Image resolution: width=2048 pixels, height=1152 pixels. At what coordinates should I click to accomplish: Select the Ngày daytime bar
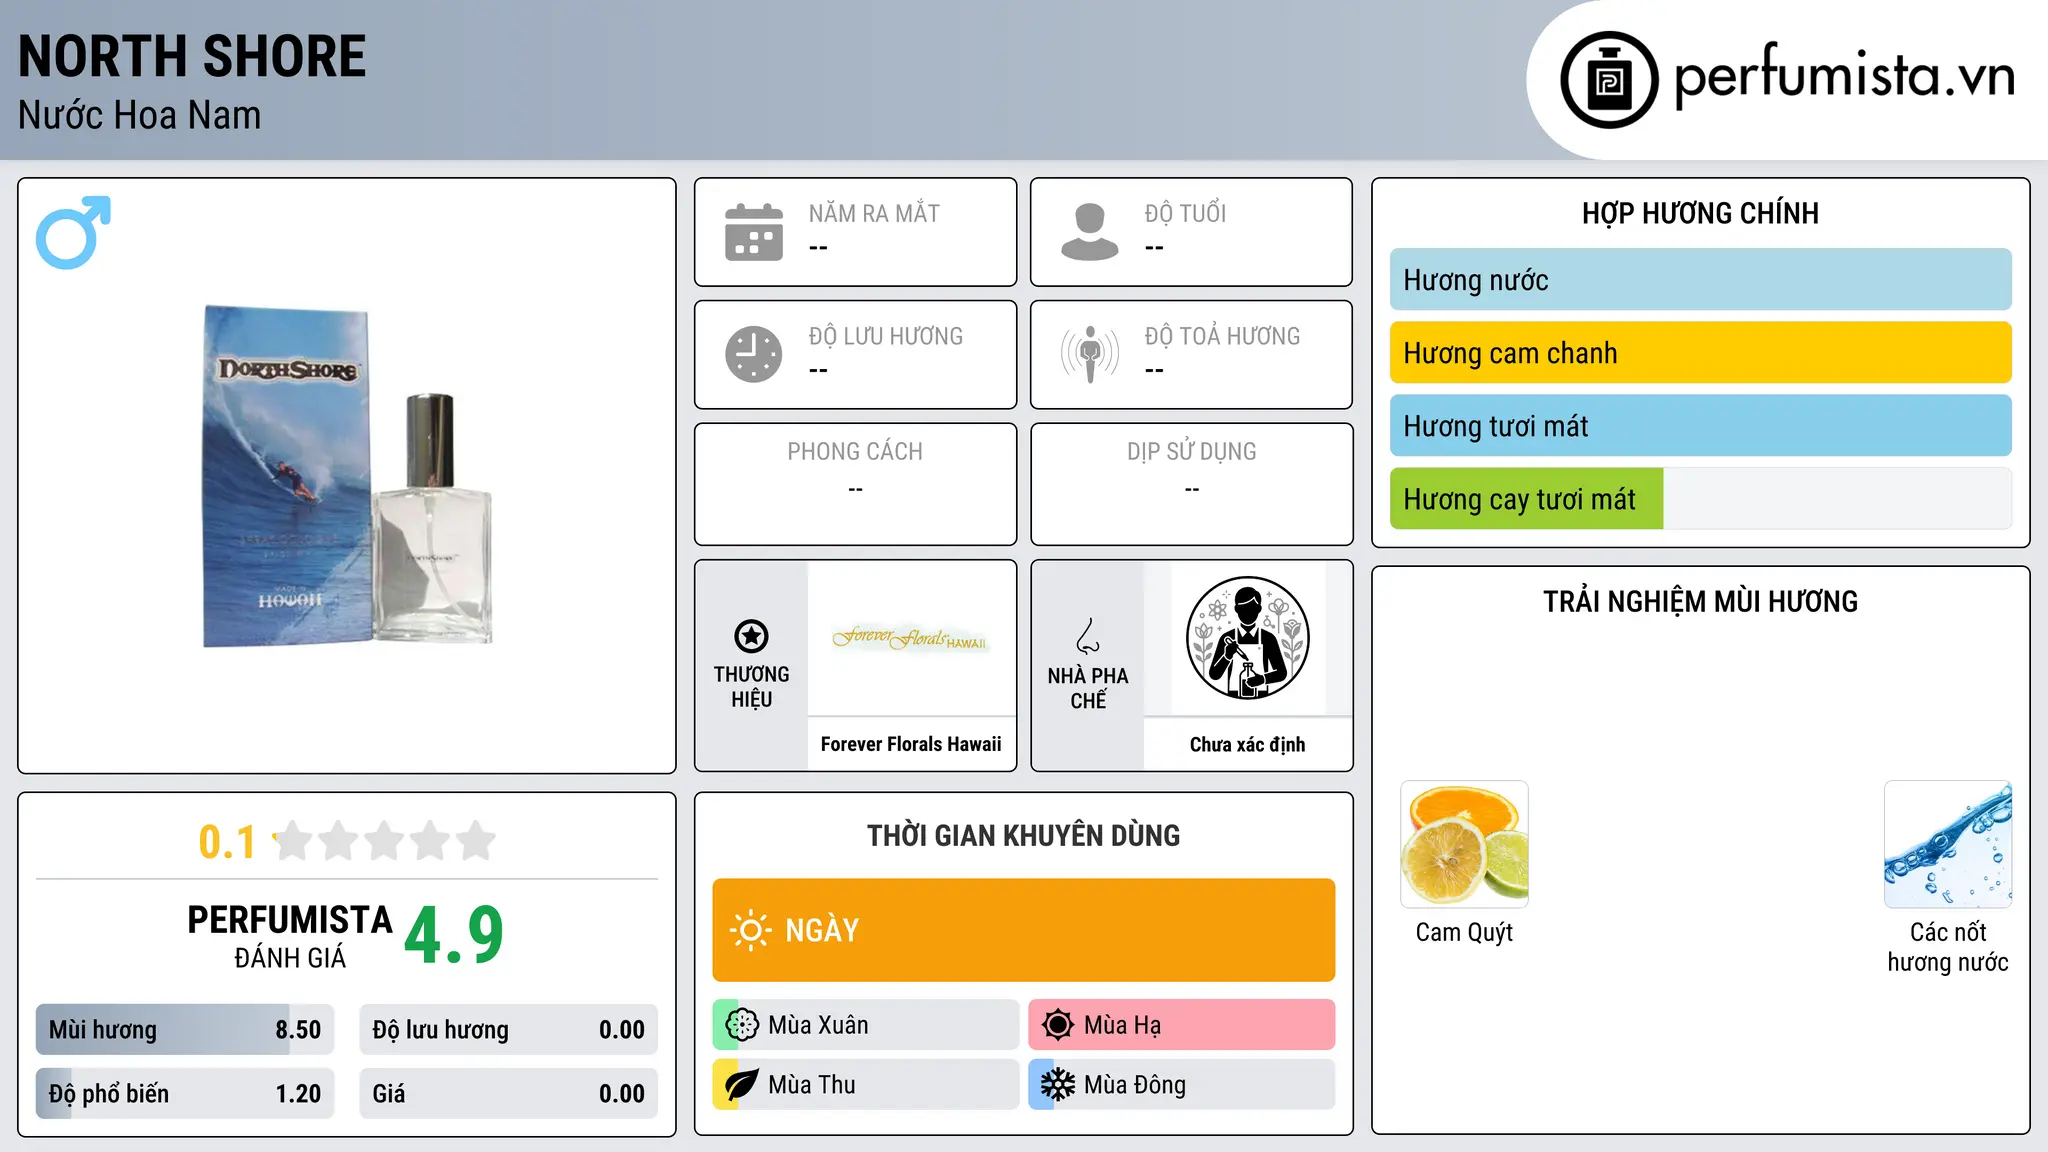coord(1024,930)
